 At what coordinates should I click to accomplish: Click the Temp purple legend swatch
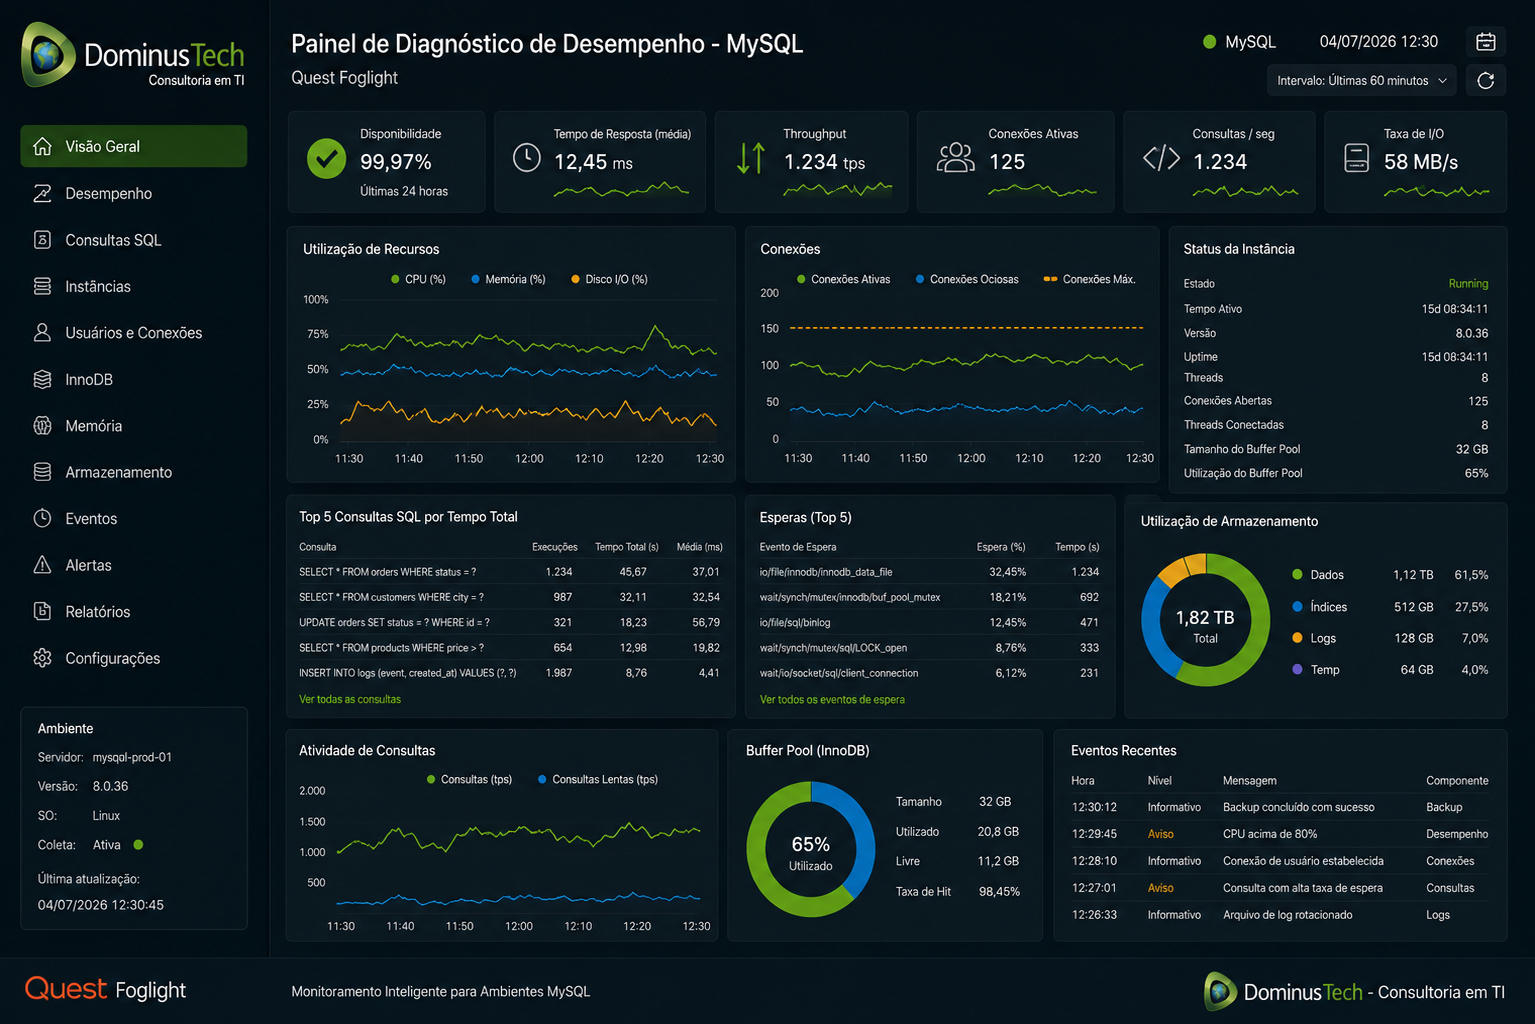pyautogui.click(x=1297, y=670)
